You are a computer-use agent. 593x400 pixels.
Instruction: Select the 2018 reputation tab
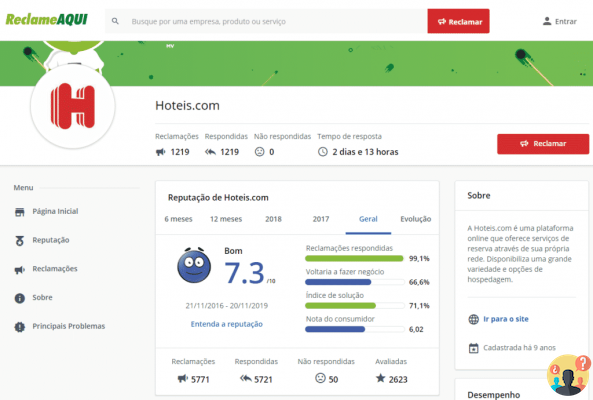(273, 219)
